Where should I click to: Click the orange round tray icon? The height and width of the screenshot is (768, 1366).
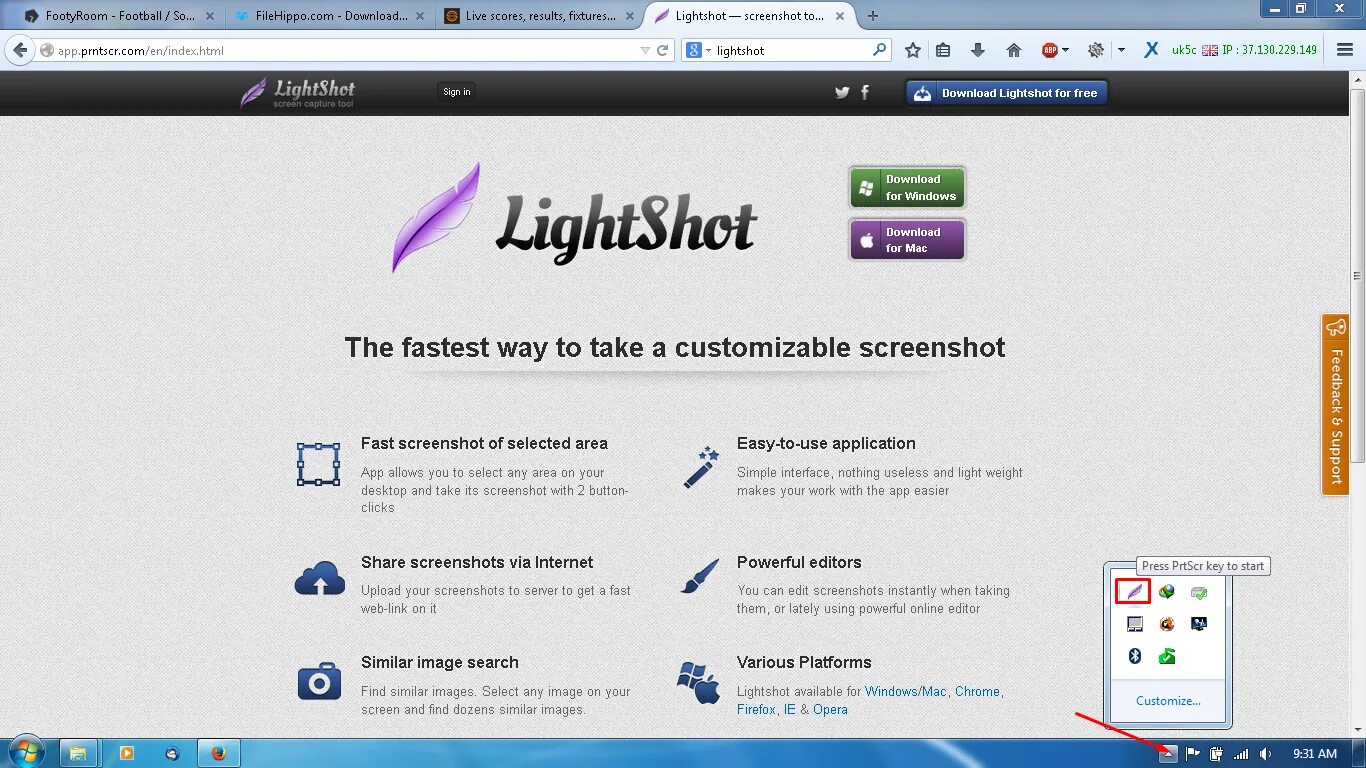(1166, 624)
